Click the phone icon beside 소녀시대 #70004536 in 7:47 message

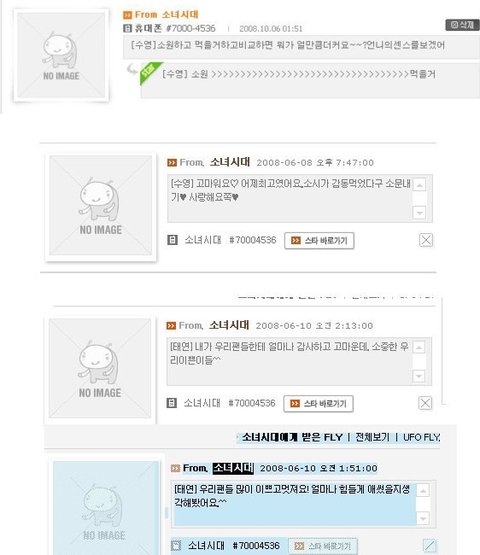pyautogui.click(x=172, y=240)
